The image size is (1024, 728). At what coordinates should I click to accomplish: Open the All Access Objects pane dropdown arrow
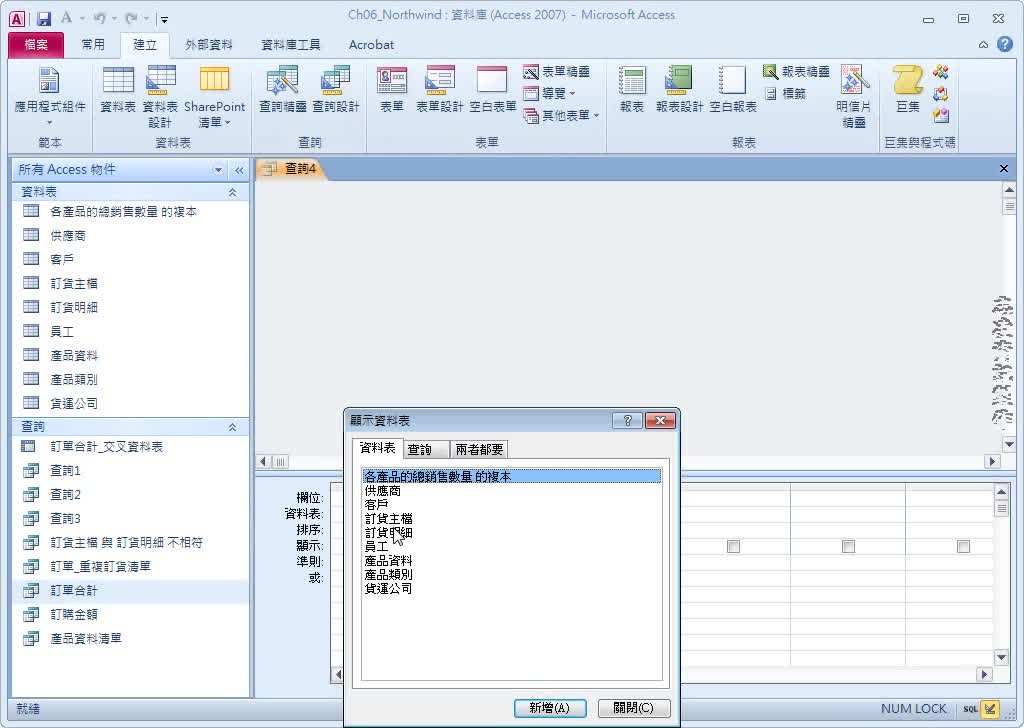(x=218, y=170)
